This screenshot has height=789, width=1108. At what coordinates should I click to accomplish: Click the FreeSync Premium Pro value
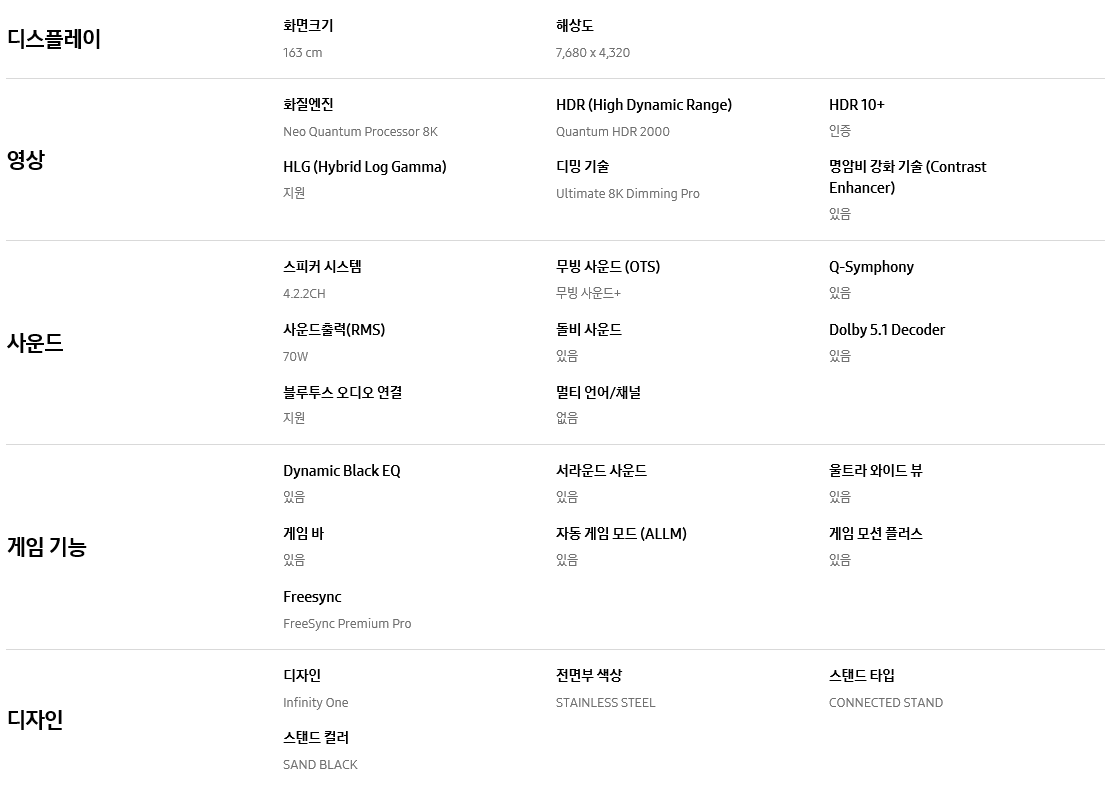click(x=347, y=624)
